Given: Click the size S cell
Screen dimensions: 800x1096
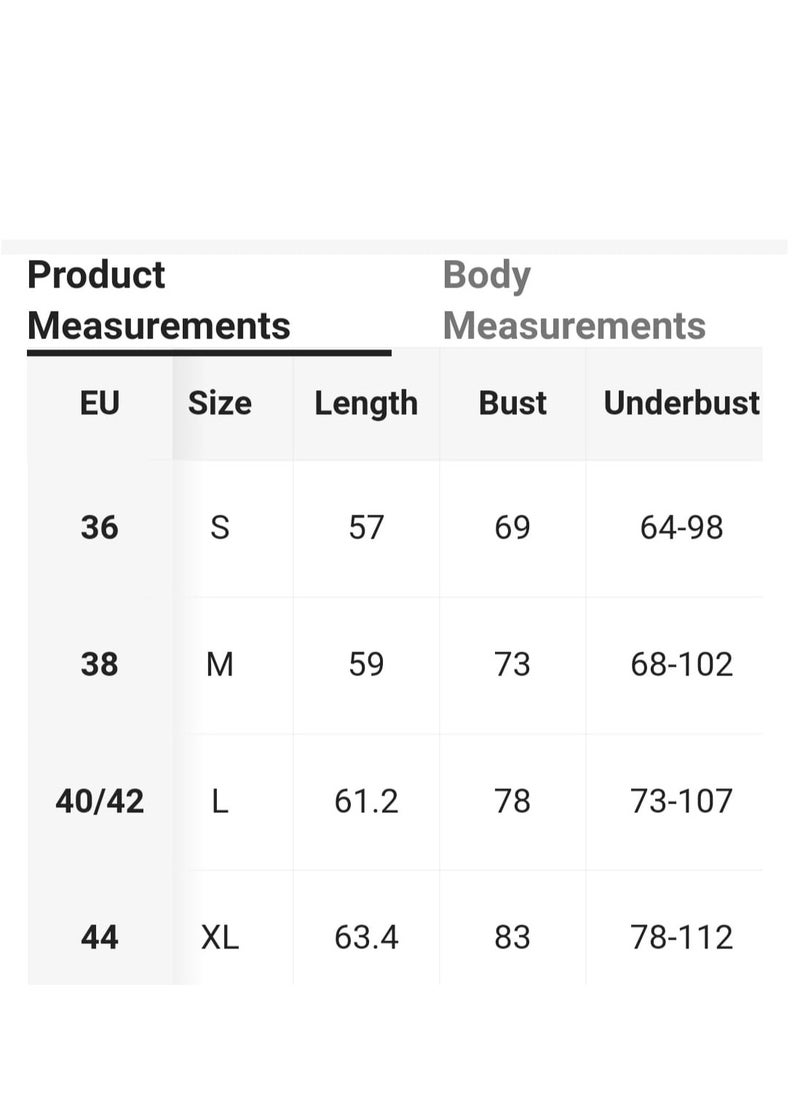Looking at the screenshot, I should tap(219, 527).
